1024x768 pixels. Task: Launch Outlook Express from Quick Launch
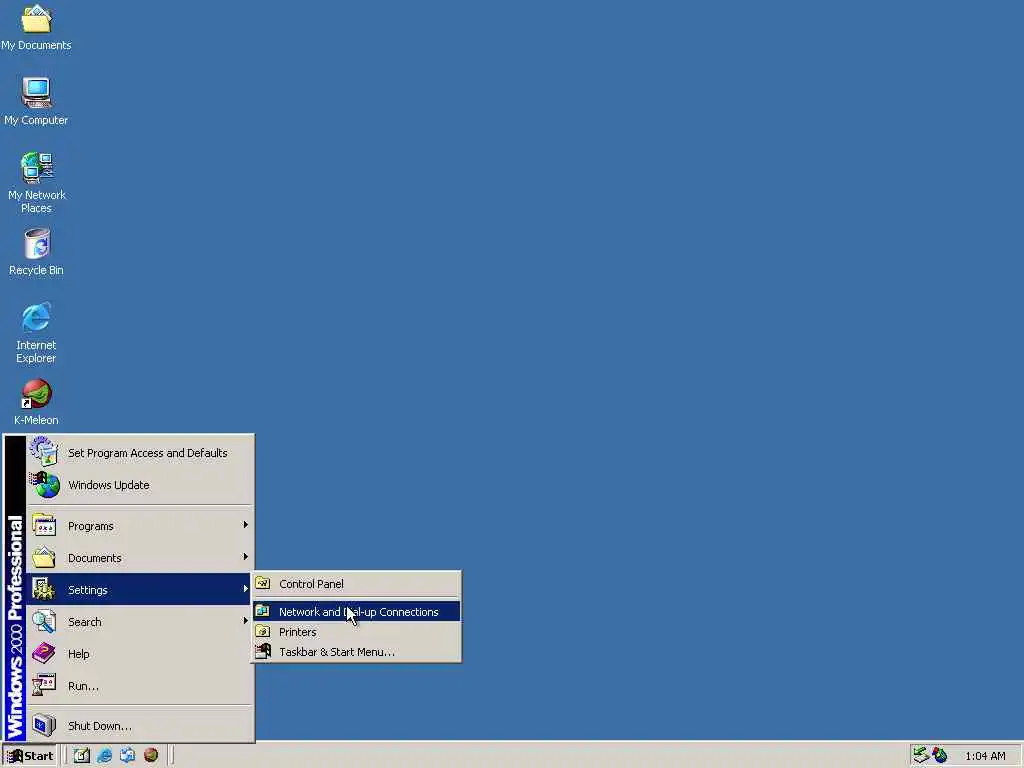point(127,756)
